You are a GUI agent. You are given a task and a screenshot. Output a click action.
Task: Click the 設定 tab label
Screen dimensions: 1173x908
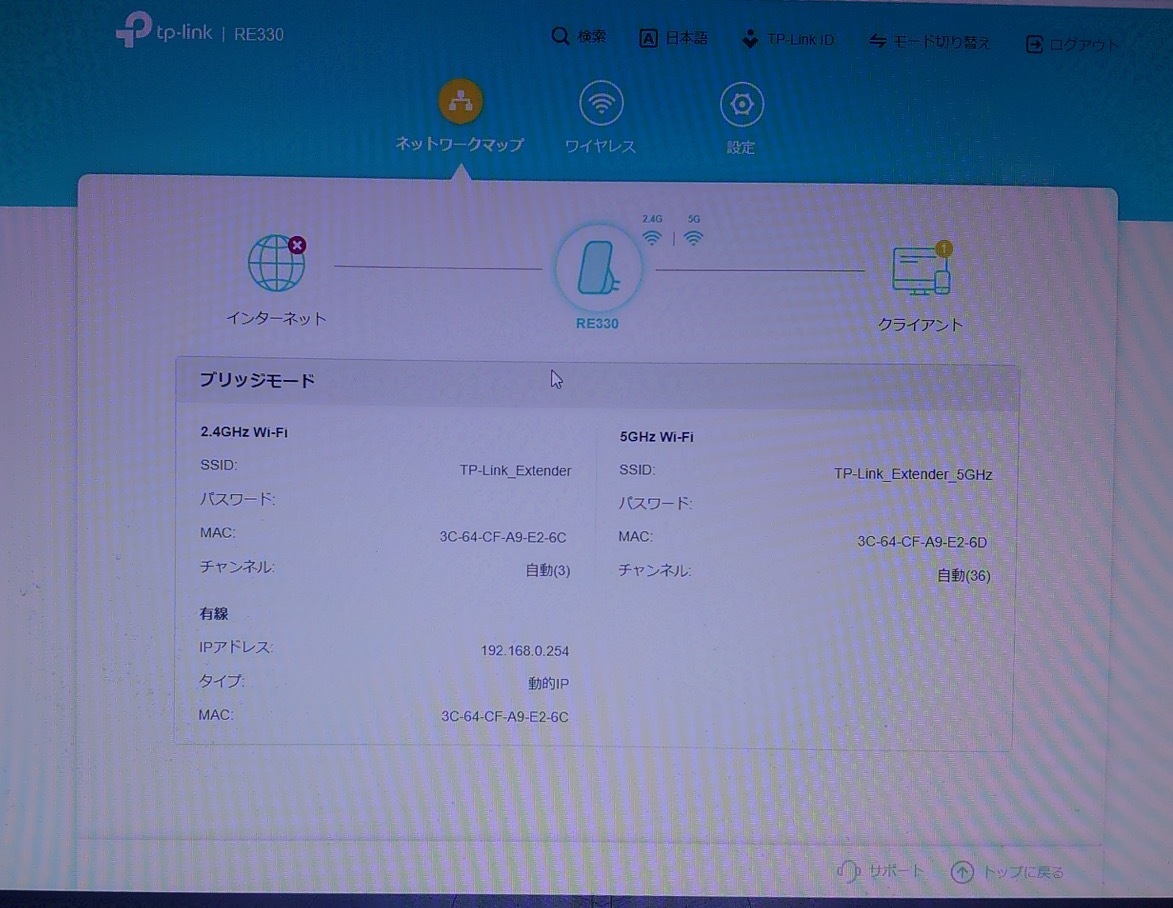(741, 147)
